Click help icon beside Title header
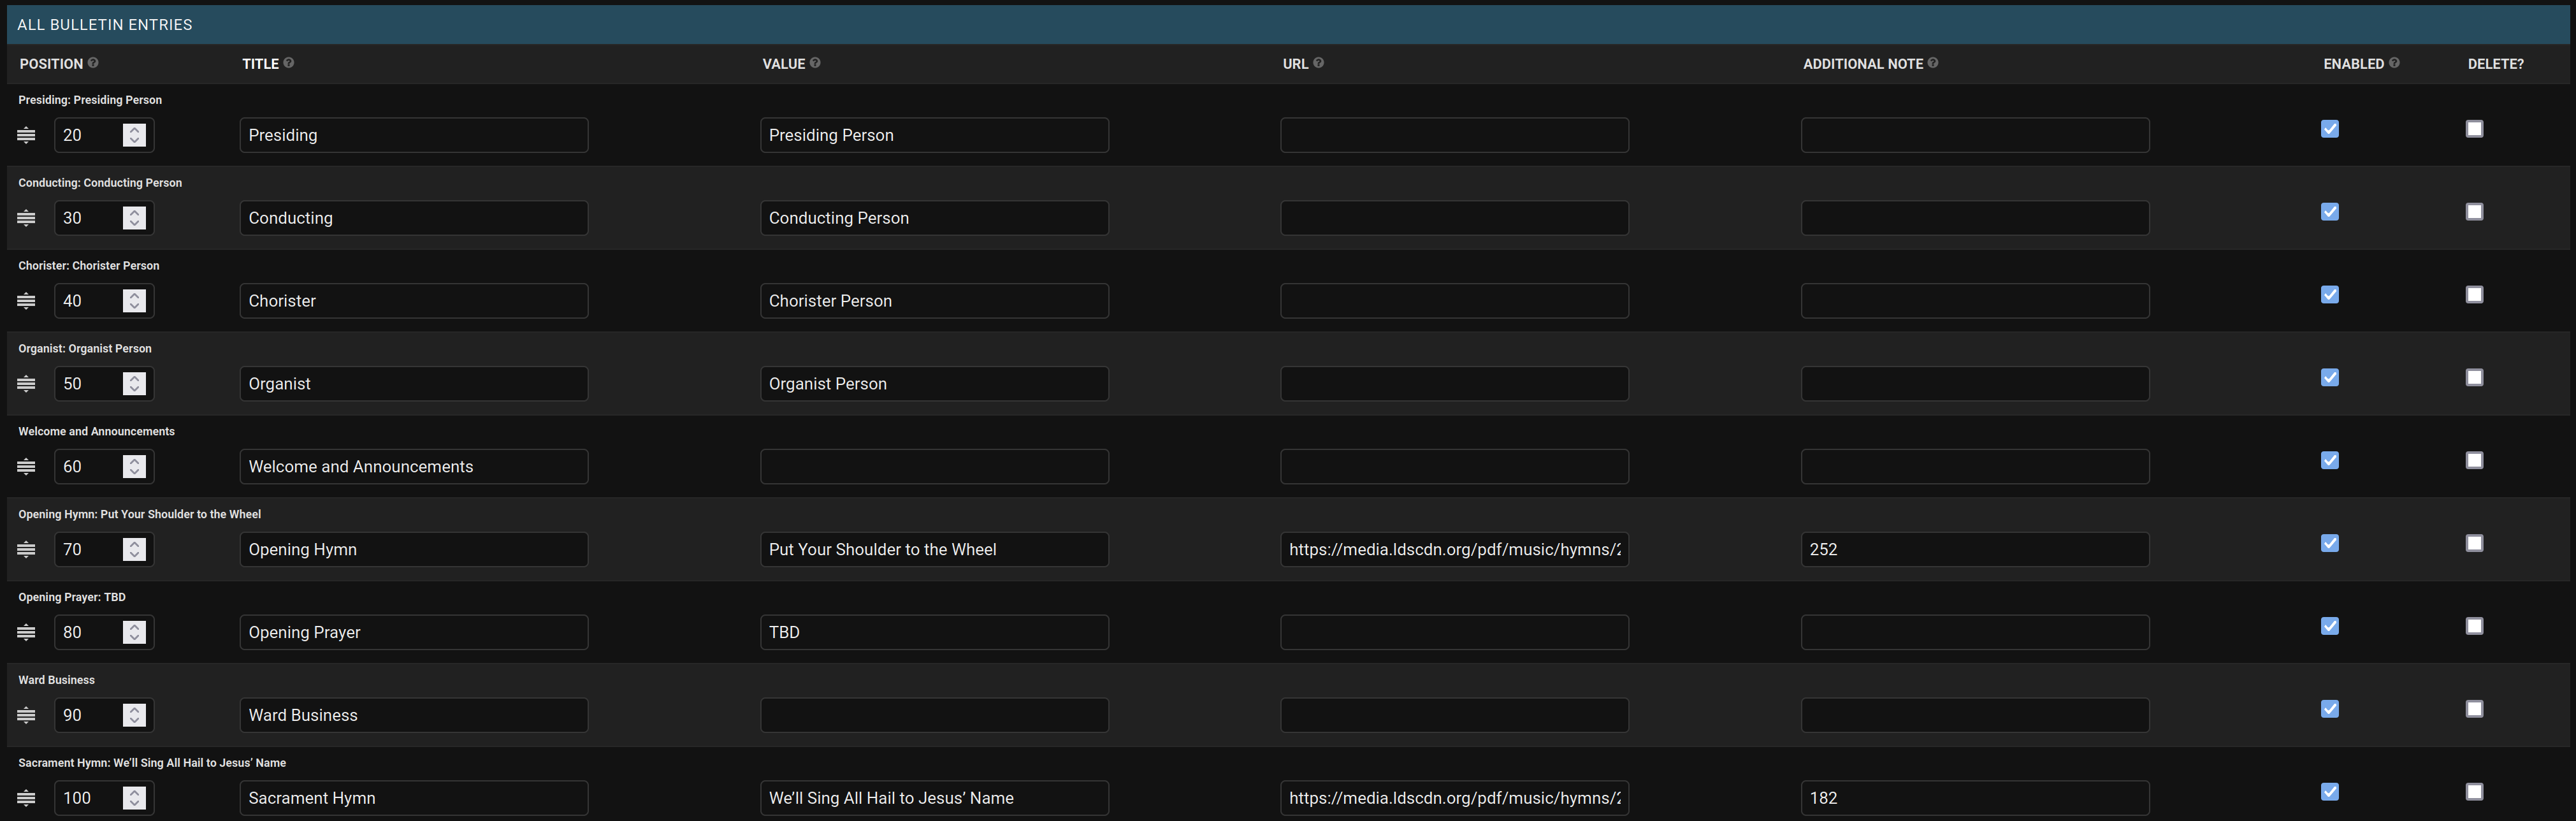The height and width of the screenshot is (821, 2576). (x=289, y=63)
